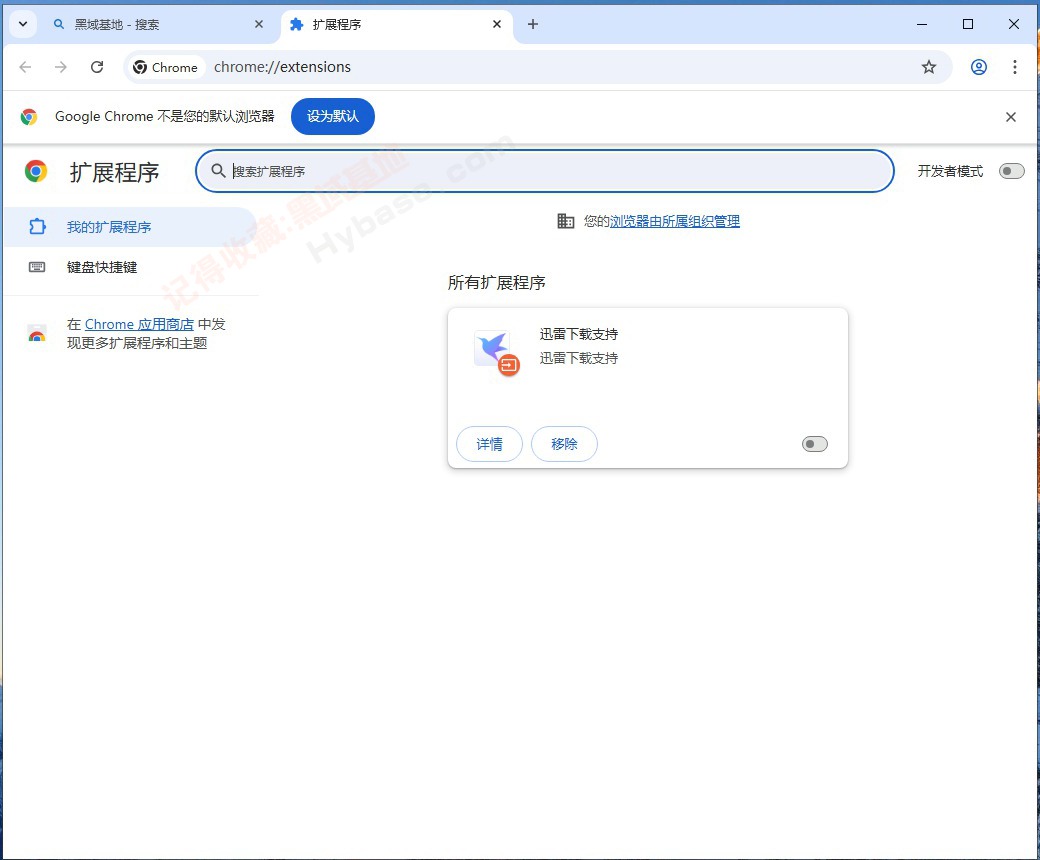Open the Chrome 应用商店 link
The image size is (1040, 860).
(139, 324)
